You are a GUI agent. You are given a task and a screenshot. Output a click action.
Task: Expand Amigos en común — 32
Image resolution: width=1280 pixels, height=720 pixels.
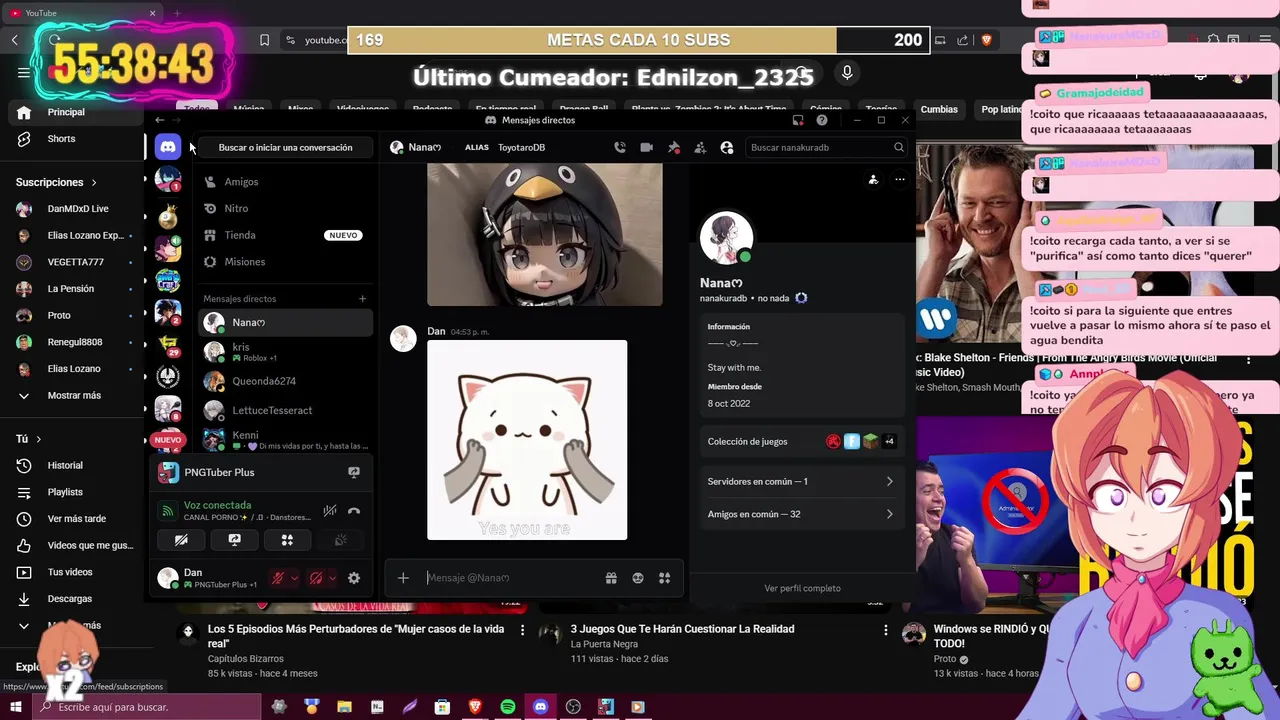800,514
